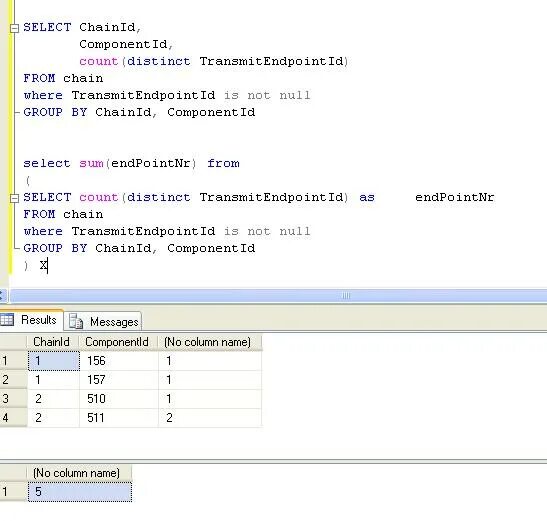547x521 pixels.
Task: Select the second grid's (No column name) header
Action: [x=79, y=473]
